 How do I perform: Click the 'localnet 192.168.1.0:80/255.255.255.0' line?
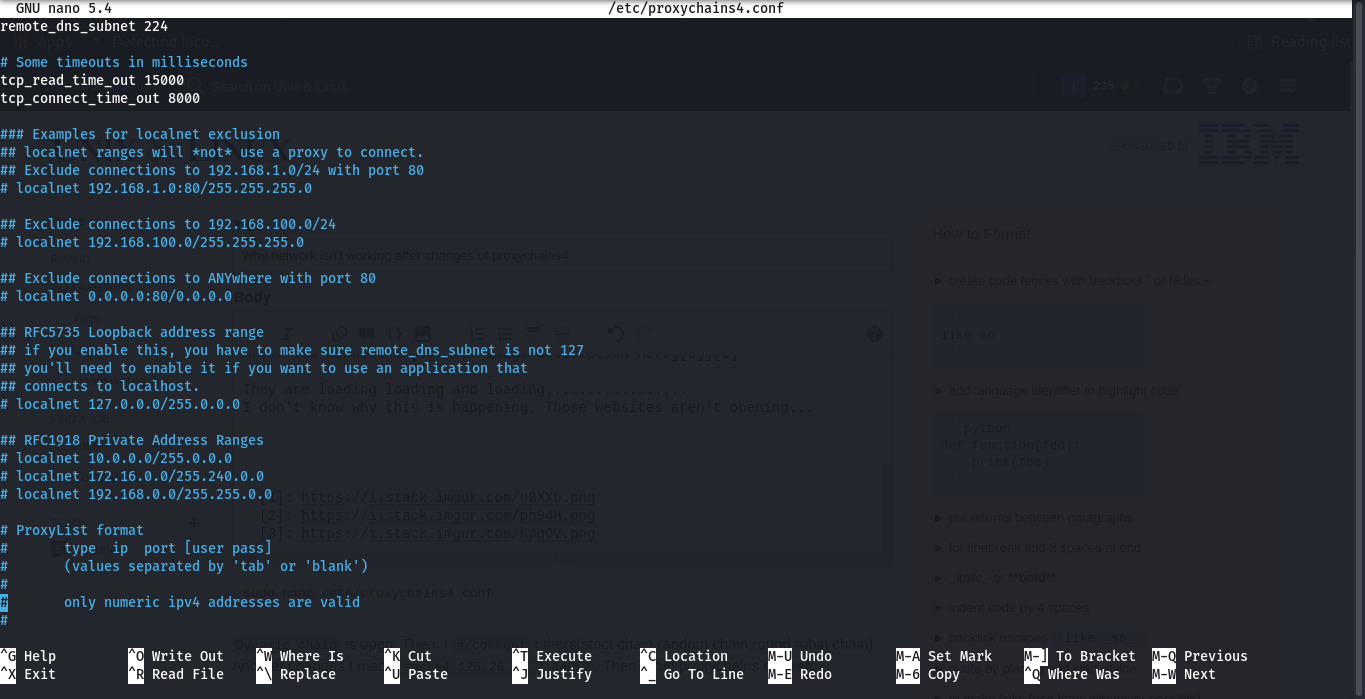click(156, 188)
